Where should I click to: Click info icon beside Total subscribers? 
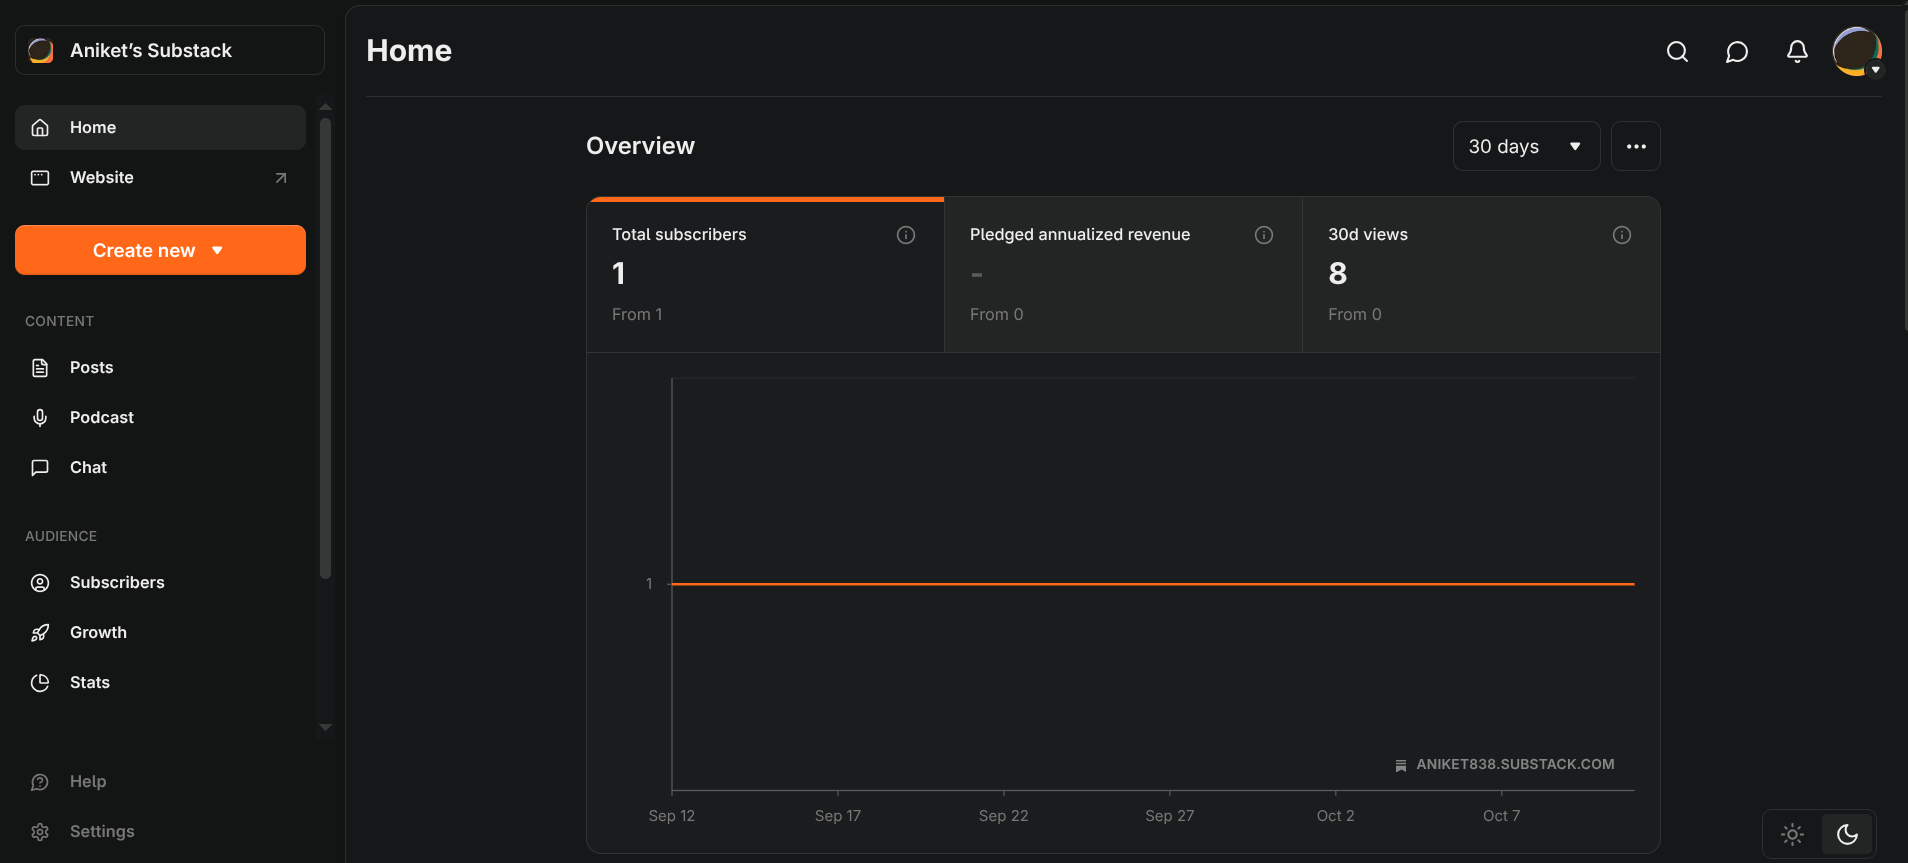point(906,235)
